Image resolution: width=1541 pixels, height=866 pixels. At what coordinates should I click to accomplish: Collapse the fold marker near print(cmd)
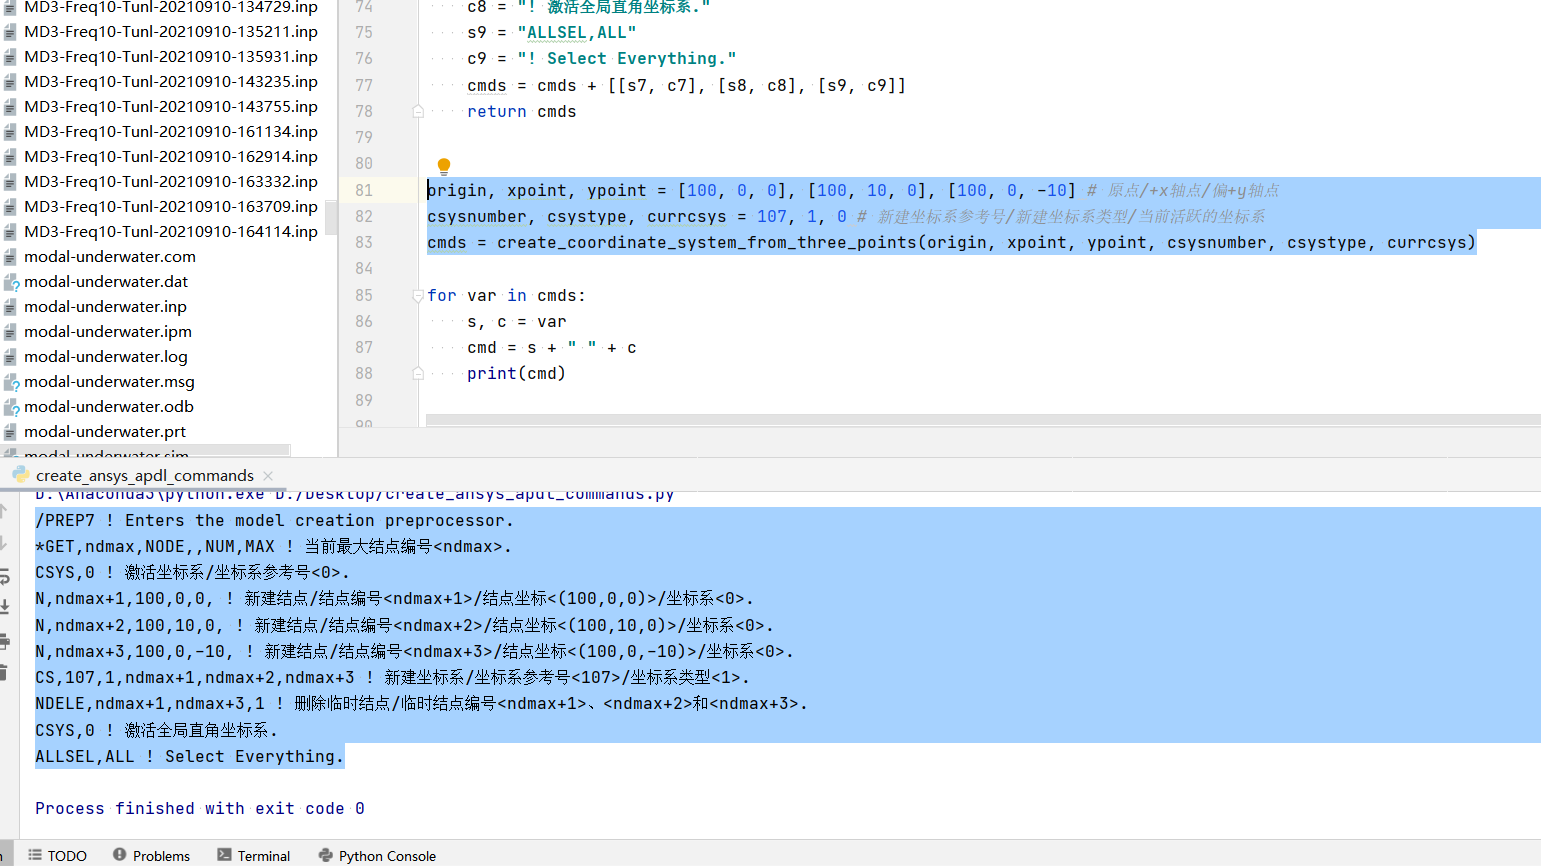coord(417,372)
